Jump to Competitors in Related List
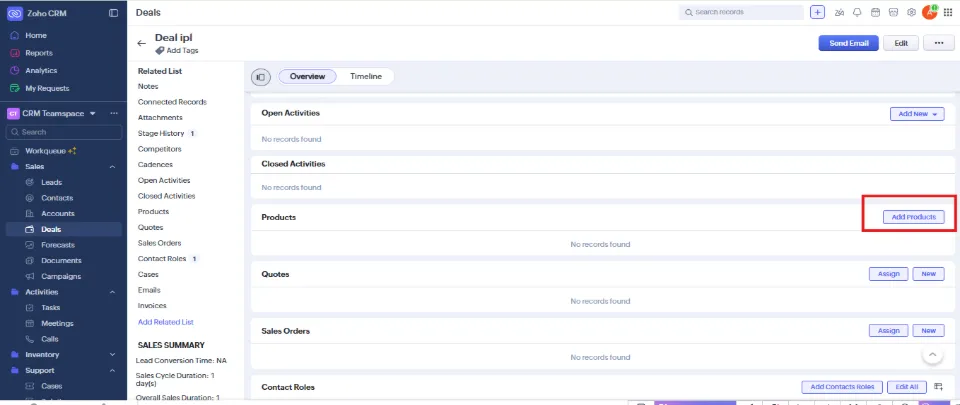 pos(160,149)
